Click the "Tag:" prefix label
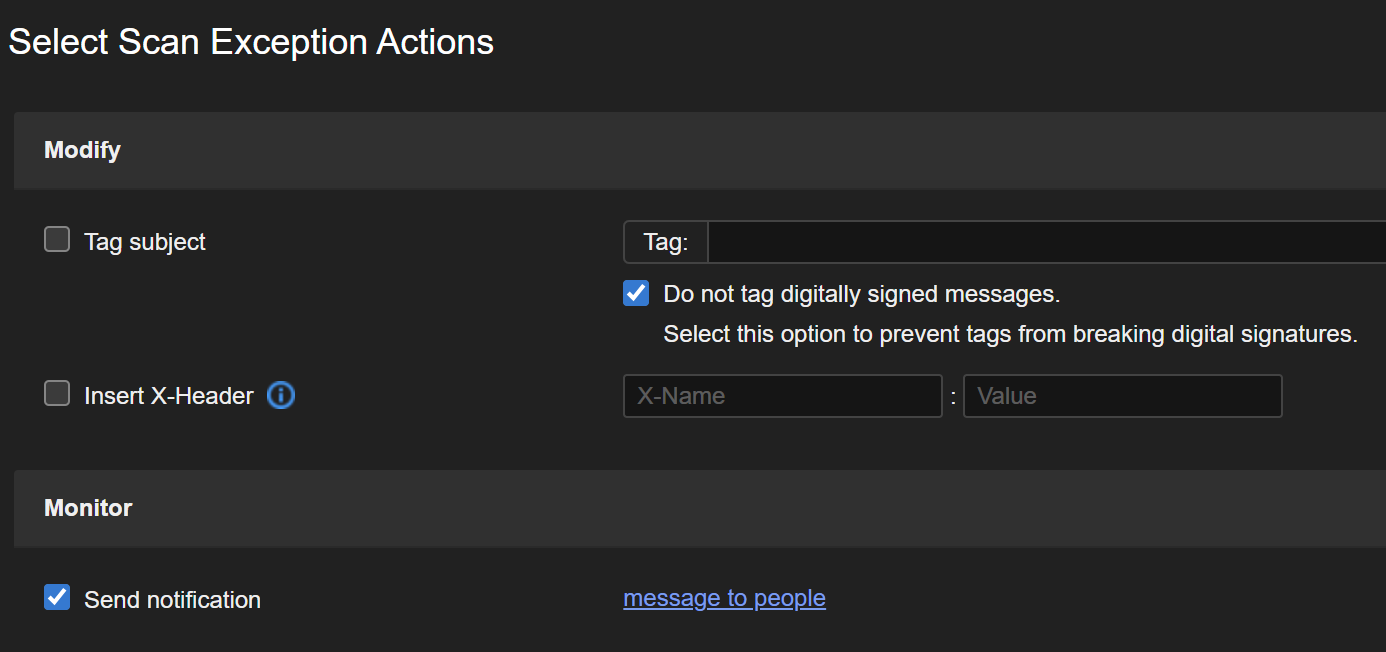Viewport: 1386px width, 652px height. coord(666,242)
